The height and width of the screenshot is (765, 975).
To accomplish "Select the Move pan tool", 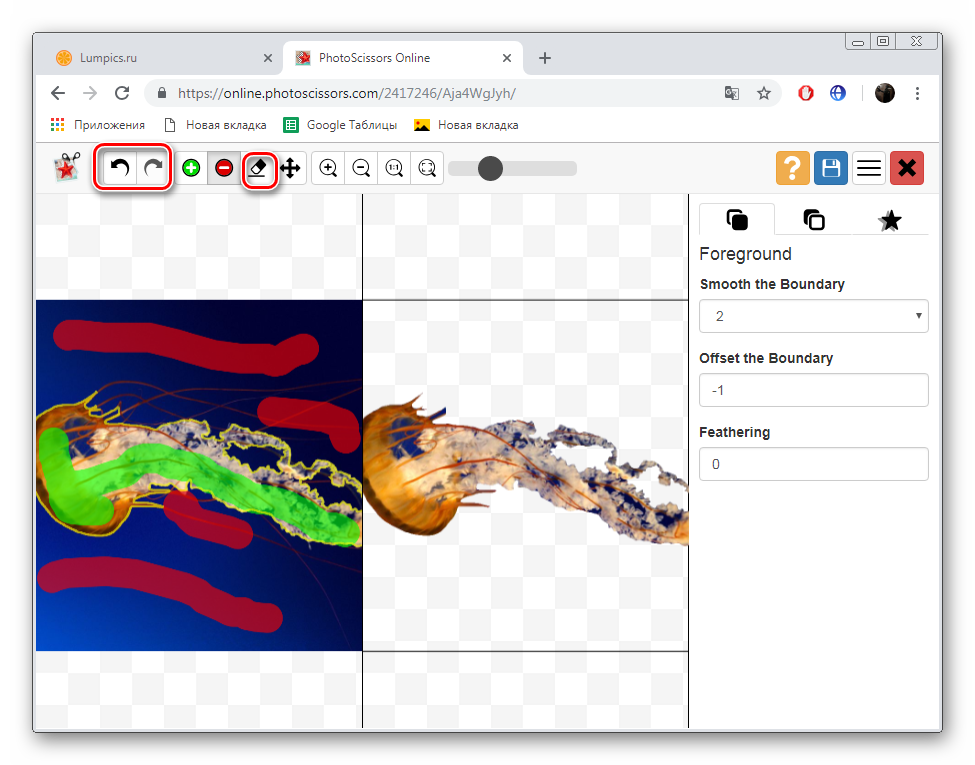I will point(290,168).
